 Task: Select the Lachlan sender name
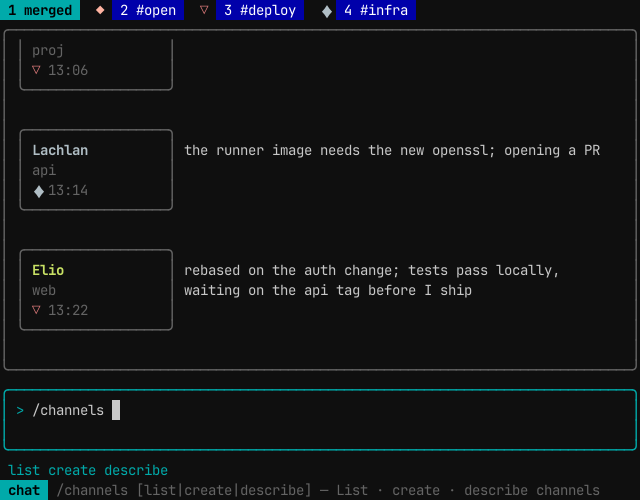(60, 150)
